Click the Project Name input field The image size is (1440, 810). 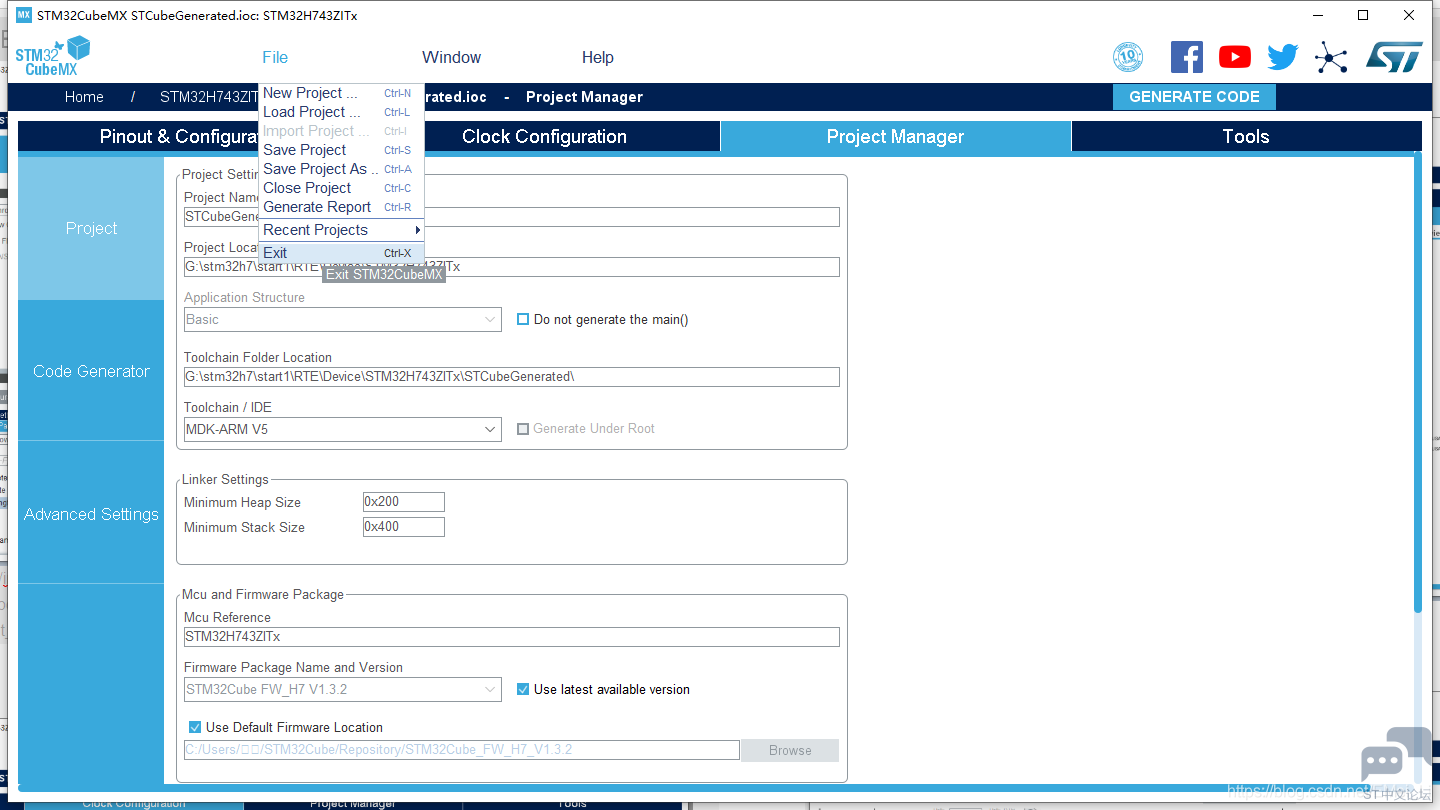click(x=512, y=217)
